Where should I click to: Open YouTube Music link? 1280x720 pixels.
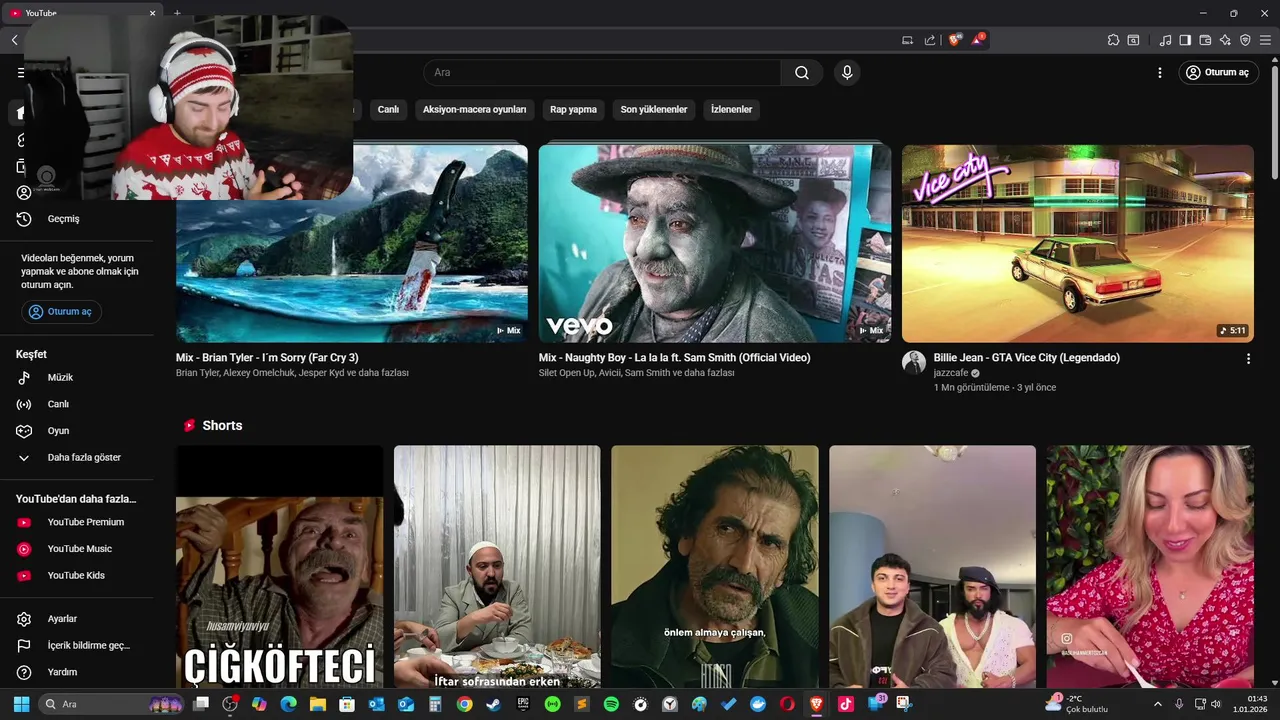[x=80, y=548]
